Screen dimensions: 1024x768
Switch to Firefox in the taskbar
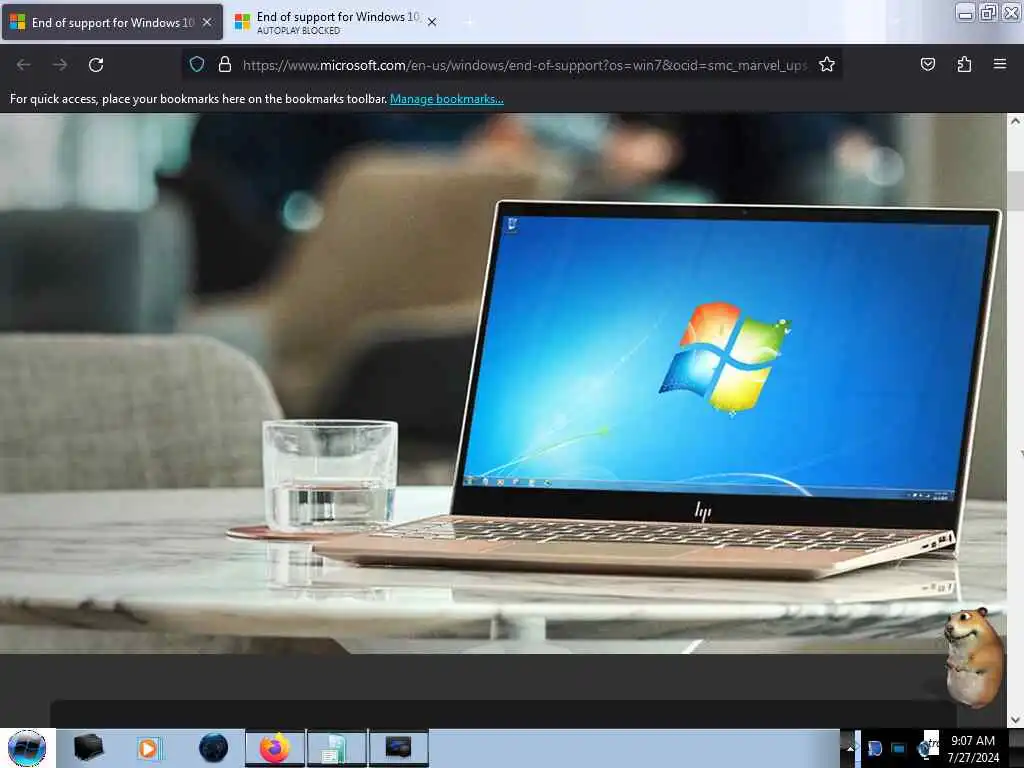tap(275, 748)
